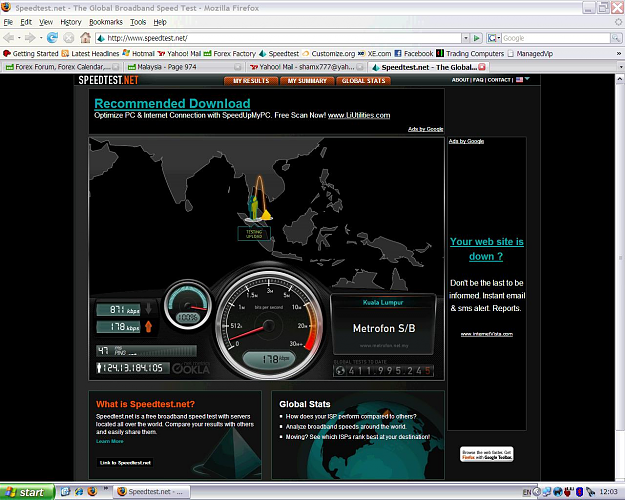Open the Help menu
Screen dimensions: 625x500
point(160,22)
